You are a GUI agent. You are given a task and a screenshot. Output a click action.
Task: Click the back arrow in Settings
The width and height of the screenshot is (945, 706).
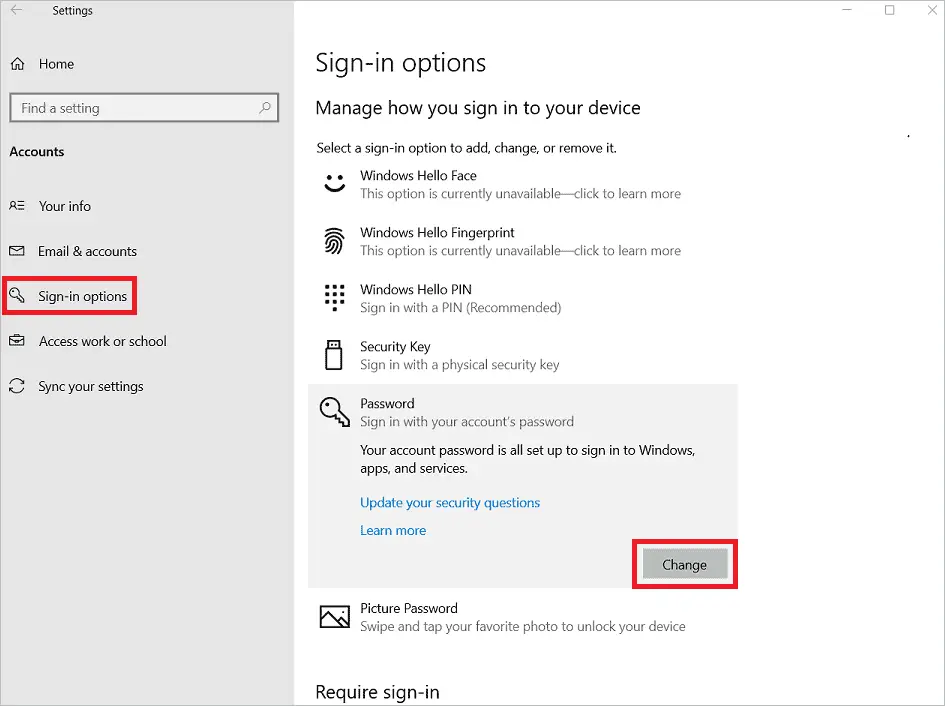click(x=16, y=10)
